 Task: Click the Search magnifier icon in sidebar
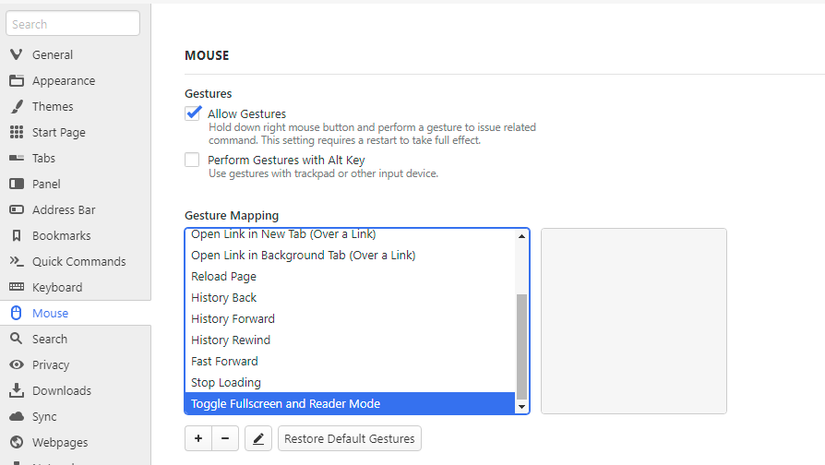[16, 338]
